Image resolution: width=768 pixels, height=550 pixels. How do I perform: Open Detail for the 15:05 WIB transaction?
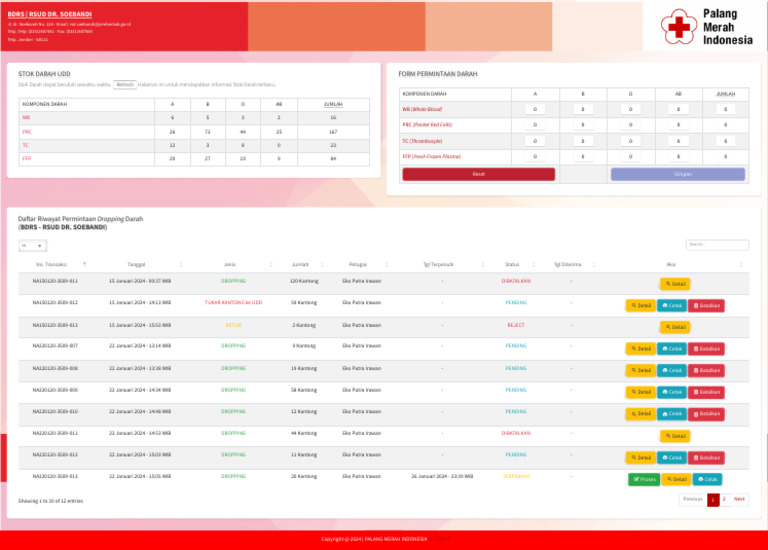tap(676, 479)
